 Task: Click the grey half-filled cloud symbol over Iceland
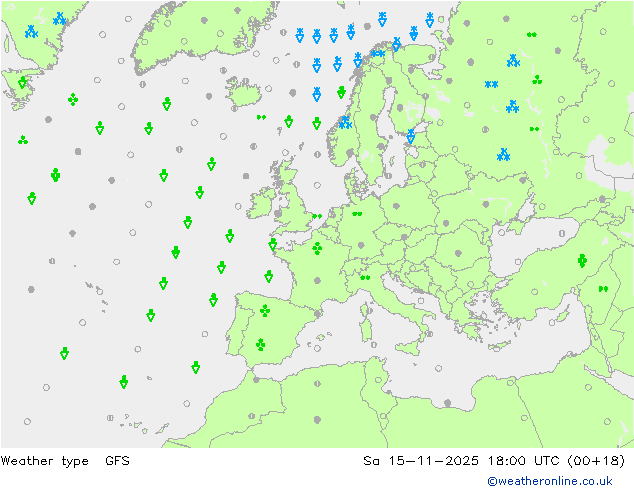pos(245,81)
